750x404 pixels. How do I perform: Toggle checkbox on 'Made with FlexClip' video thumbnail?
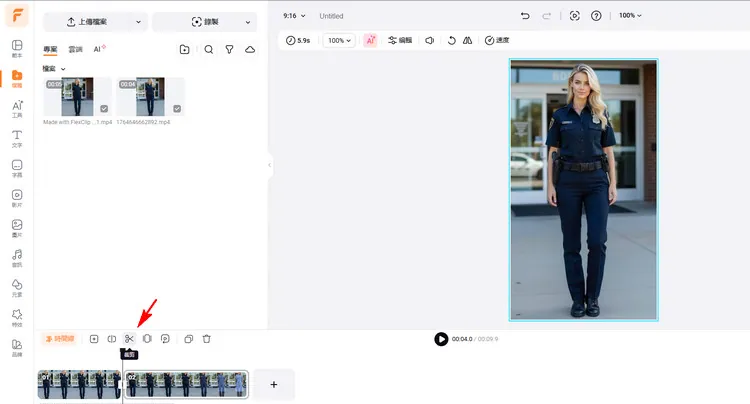[x=104, y=109]
